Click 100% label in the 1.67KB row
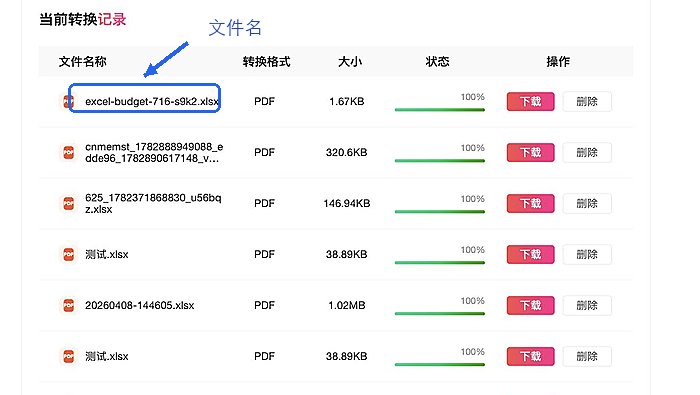The image size is (700, 395). 473,97
